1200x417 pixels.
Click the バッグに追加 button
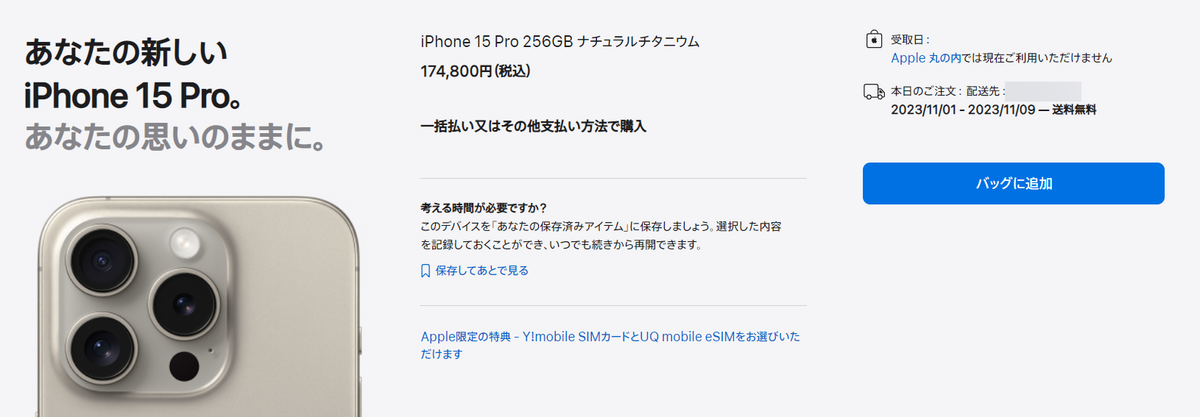[x=1013, y=183]
